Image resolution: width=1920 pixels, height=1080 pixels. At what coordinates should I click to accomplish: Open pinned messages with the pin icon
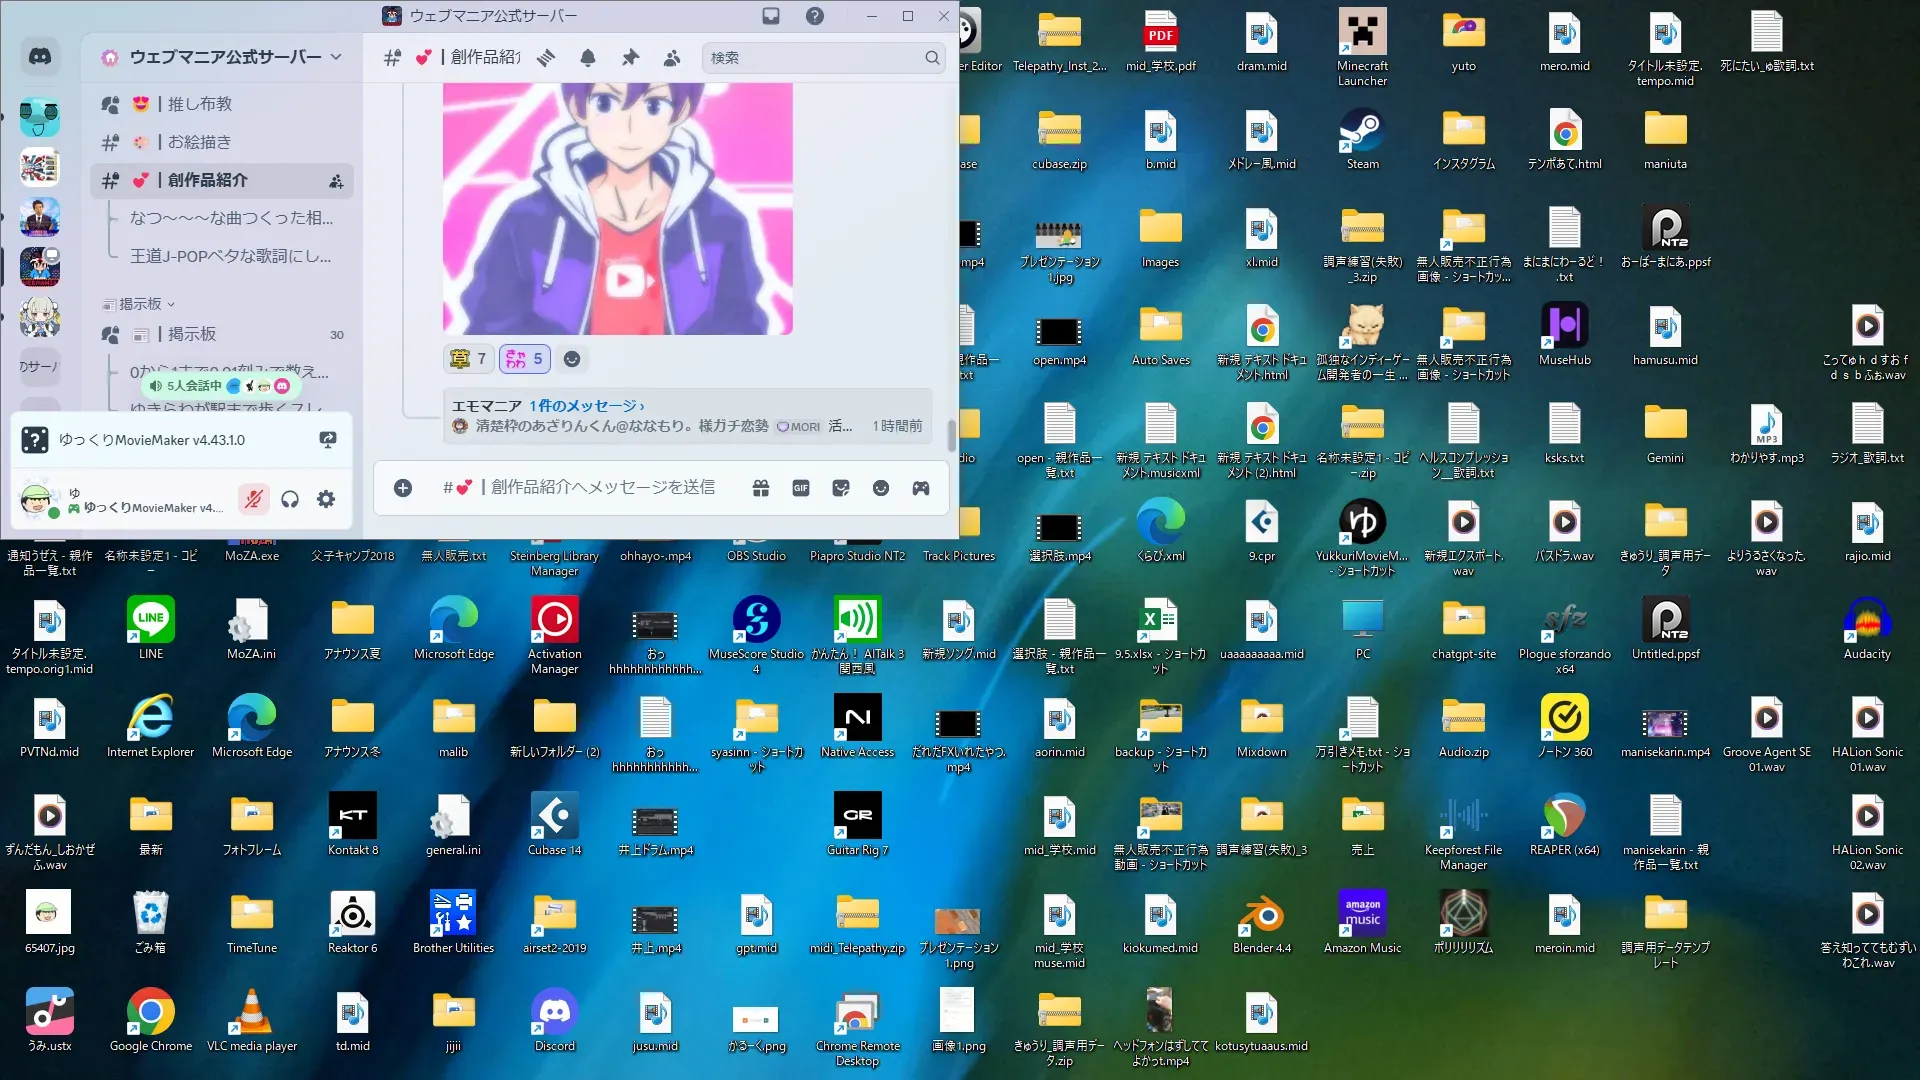630,58
